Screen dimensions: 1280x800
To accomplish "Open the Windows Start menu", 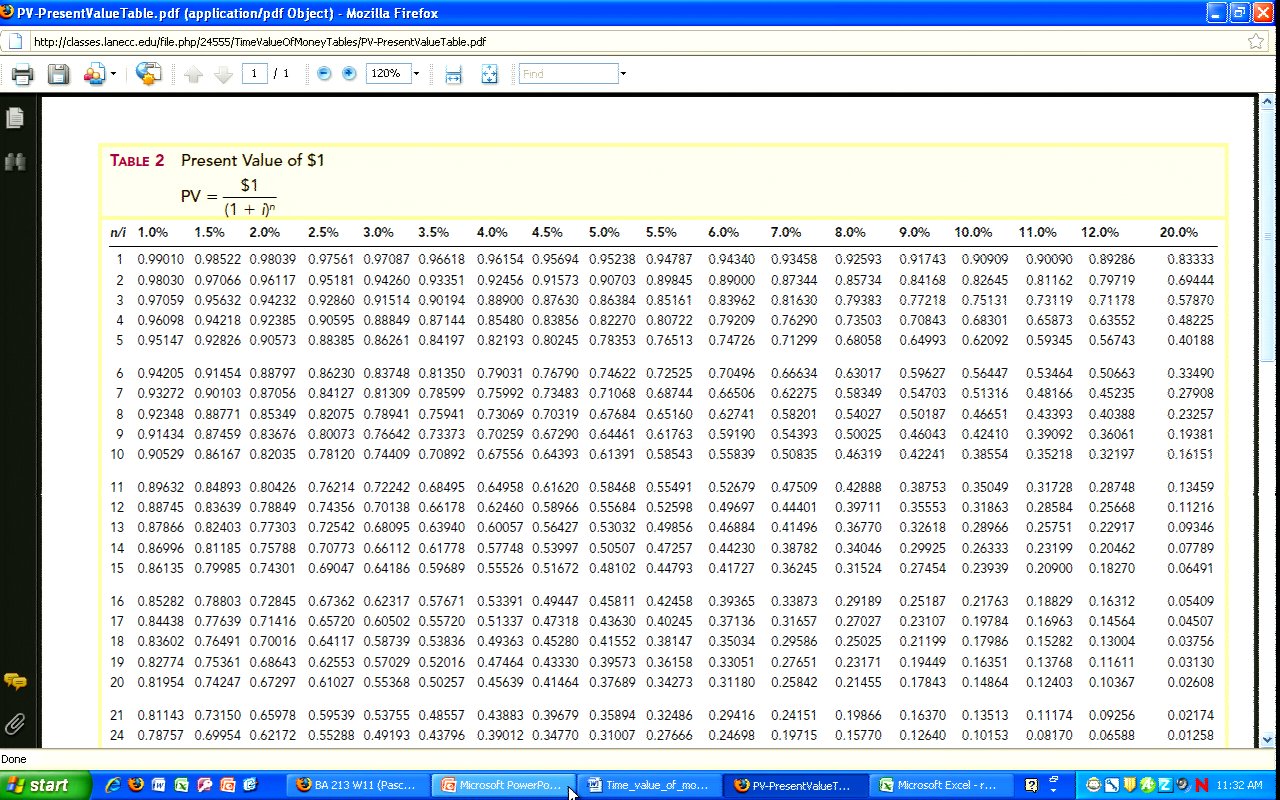I will pos(37,785).
